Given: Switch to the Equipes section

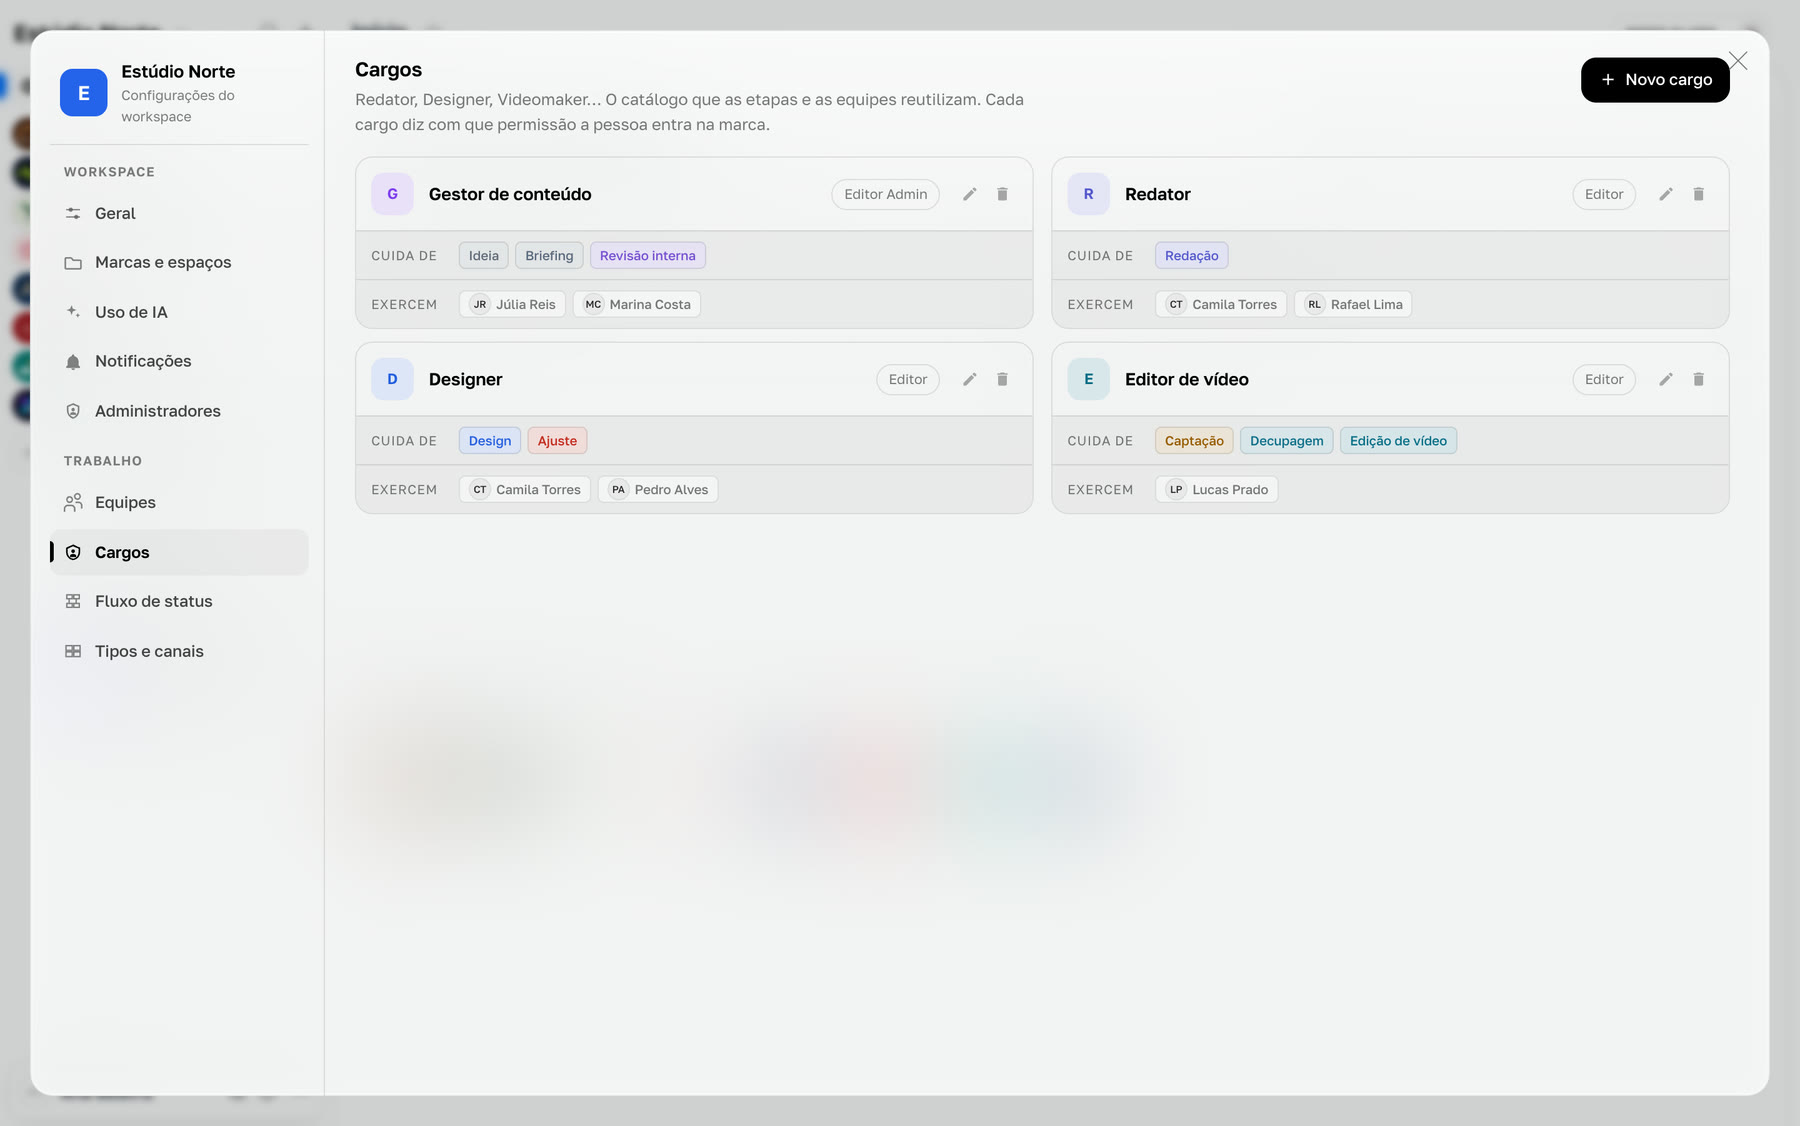Looking at the screenshot, I should 179,502.
